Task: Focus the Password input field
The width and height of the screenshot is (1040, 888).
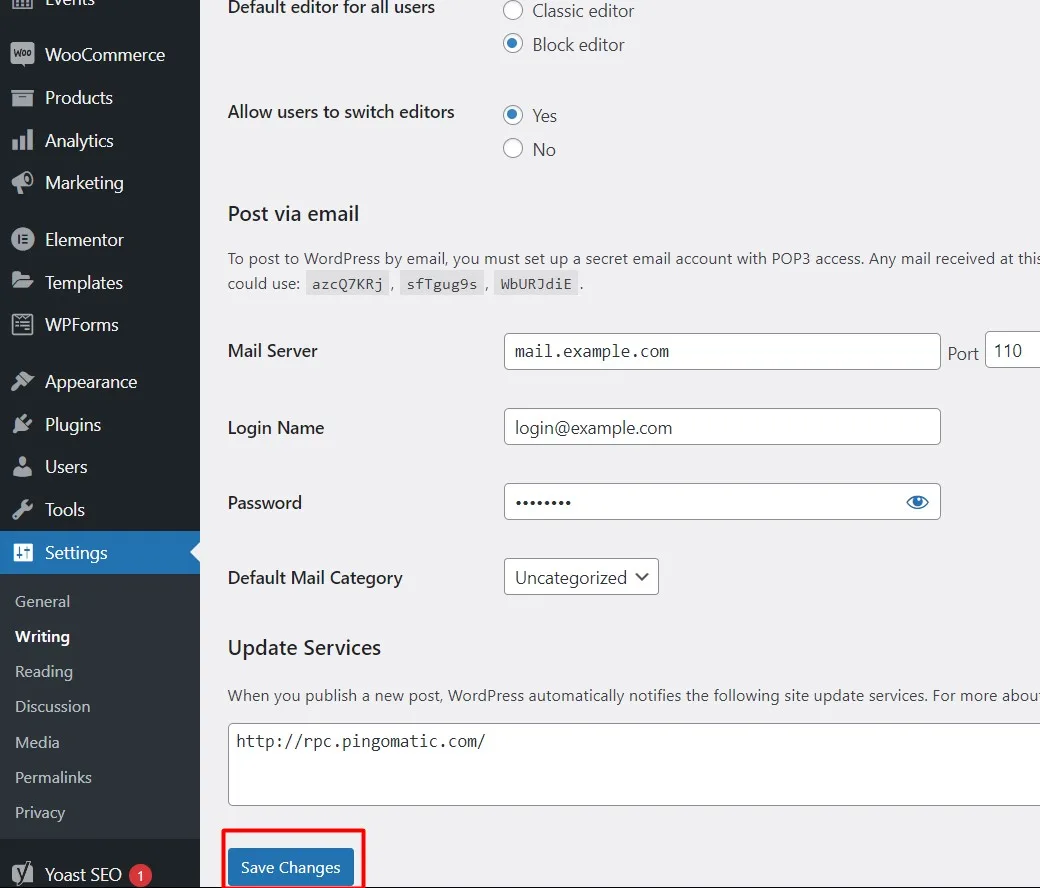Action: (x=722, y=502)
